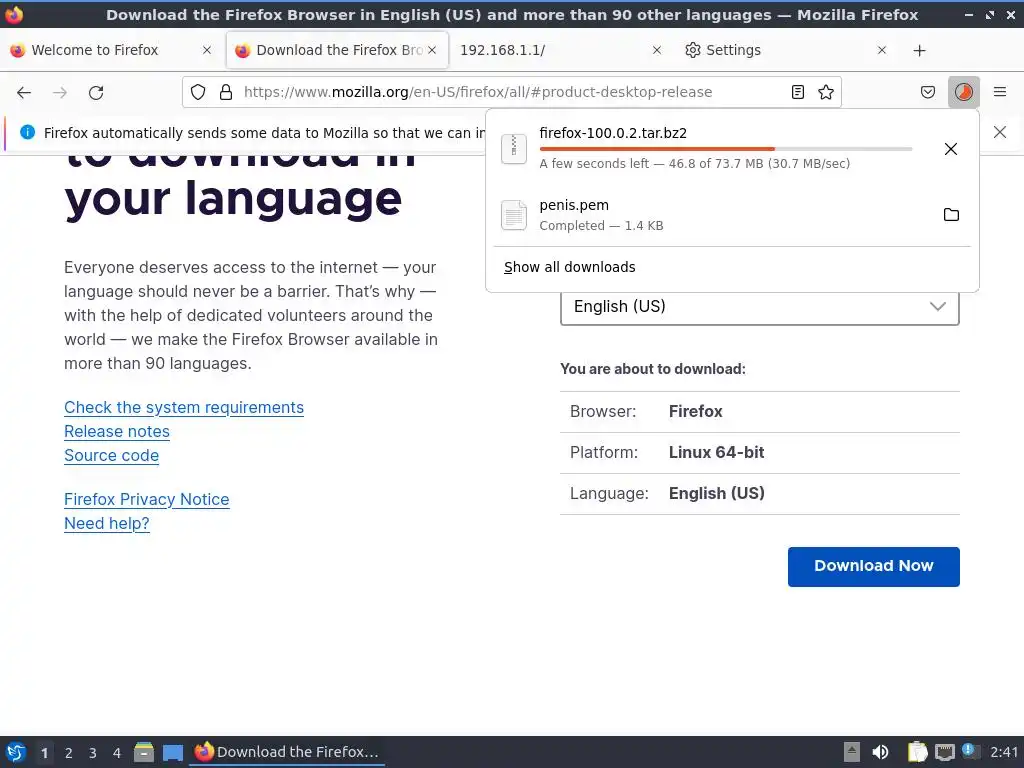Click the clipboard tray icon
1024x768 pixels.
click(917, 752)
